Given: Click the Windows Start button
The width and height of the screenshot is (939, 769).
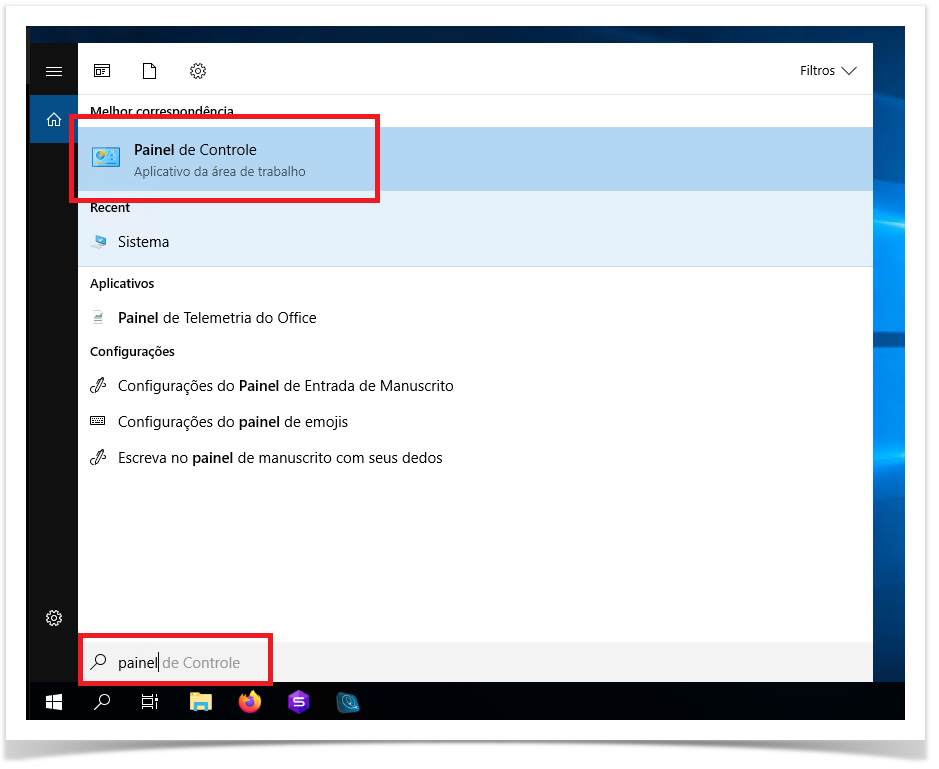Looking at the screenshot, I should (54, 702).
